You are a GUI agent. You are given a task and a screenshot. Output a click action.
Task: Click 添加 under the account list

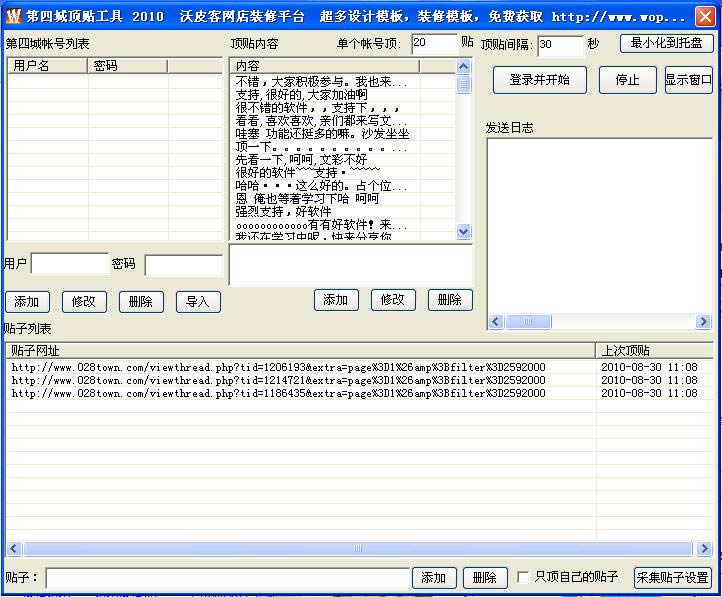click(x=27, y=301)
